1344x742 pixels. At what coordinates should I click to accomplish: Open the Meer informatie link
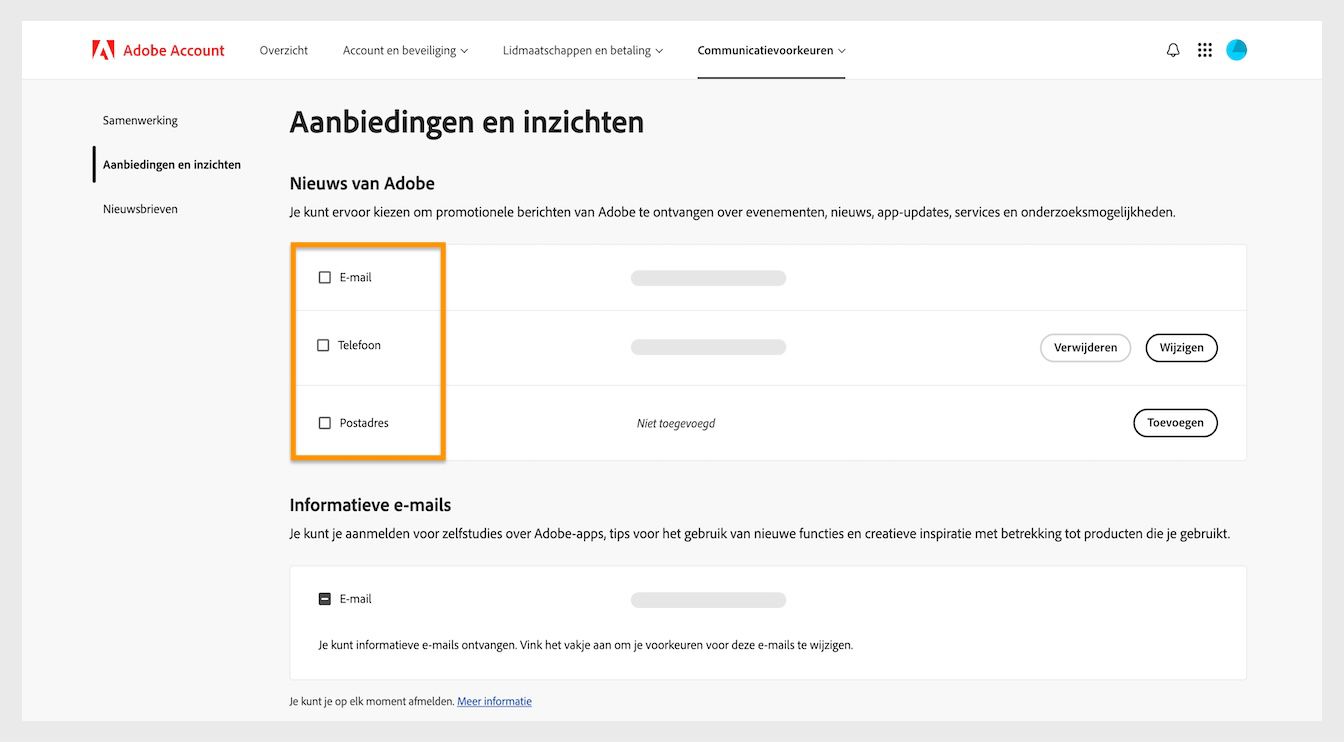494,701
